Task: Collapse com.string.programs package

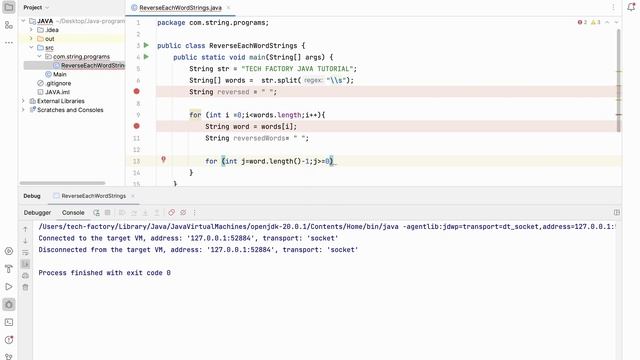Action: pyautogui.click(x=40, y=56)
